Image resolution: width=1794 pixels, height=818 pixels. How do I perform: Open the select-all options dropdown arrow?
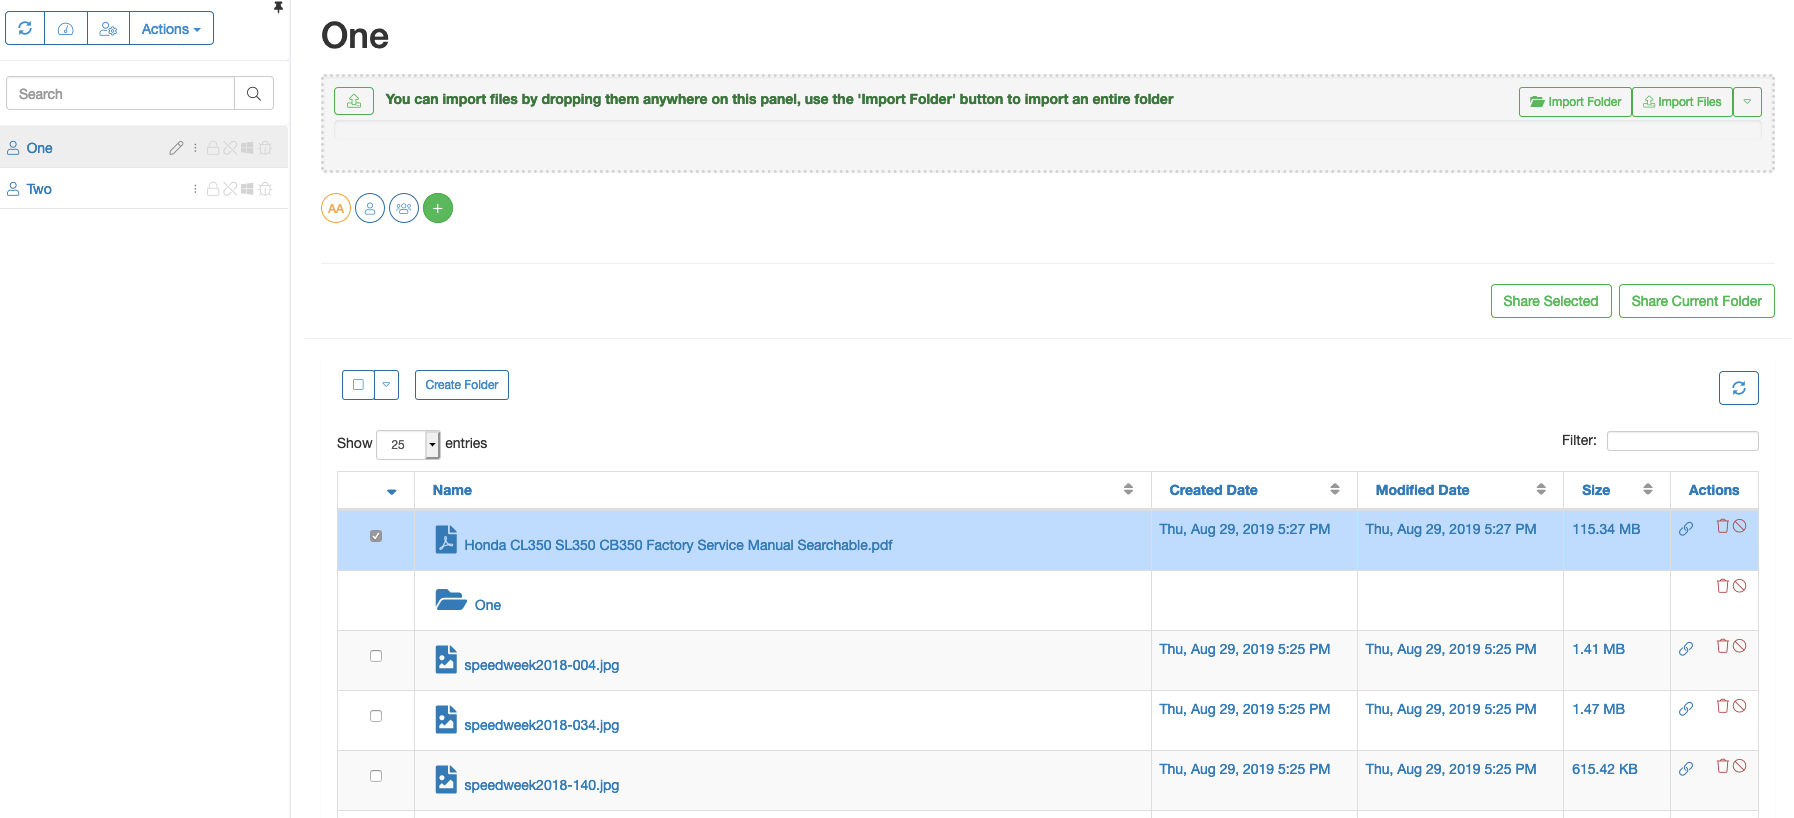tap(386, 385)
